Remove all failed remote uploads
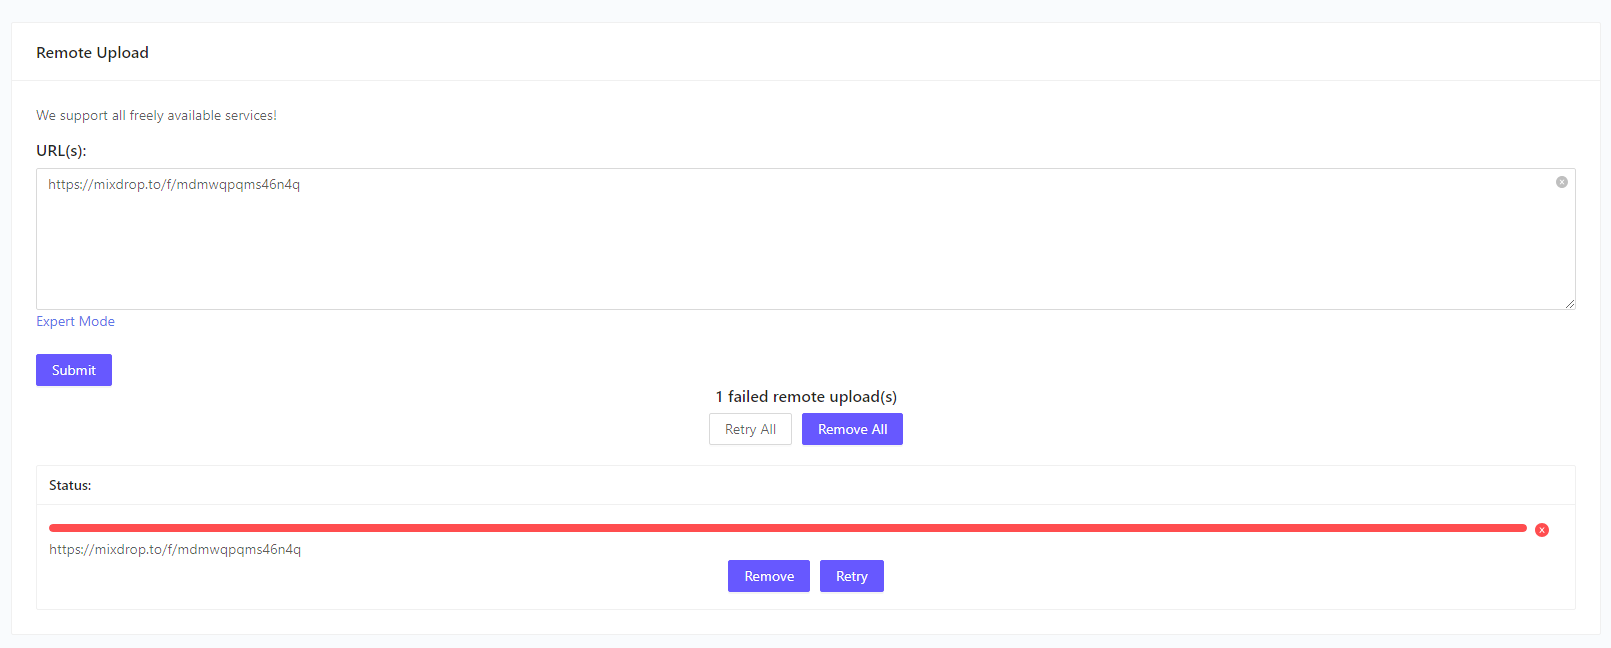1611x648 pixels. pos(852,429)
